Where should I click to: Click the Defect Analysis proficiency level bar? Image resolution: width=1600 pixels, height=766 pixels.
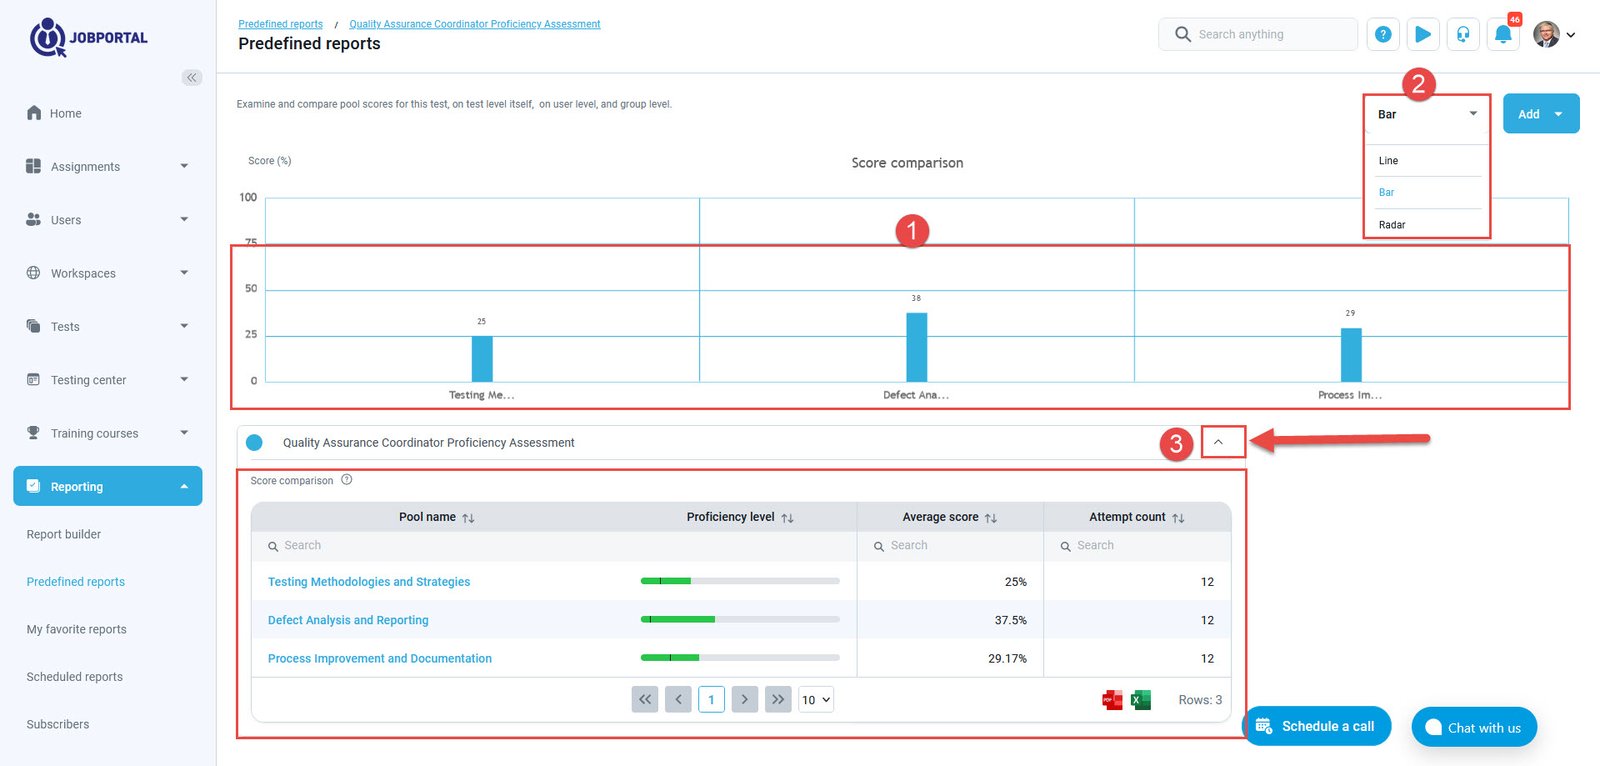click(x=740, y=620)
